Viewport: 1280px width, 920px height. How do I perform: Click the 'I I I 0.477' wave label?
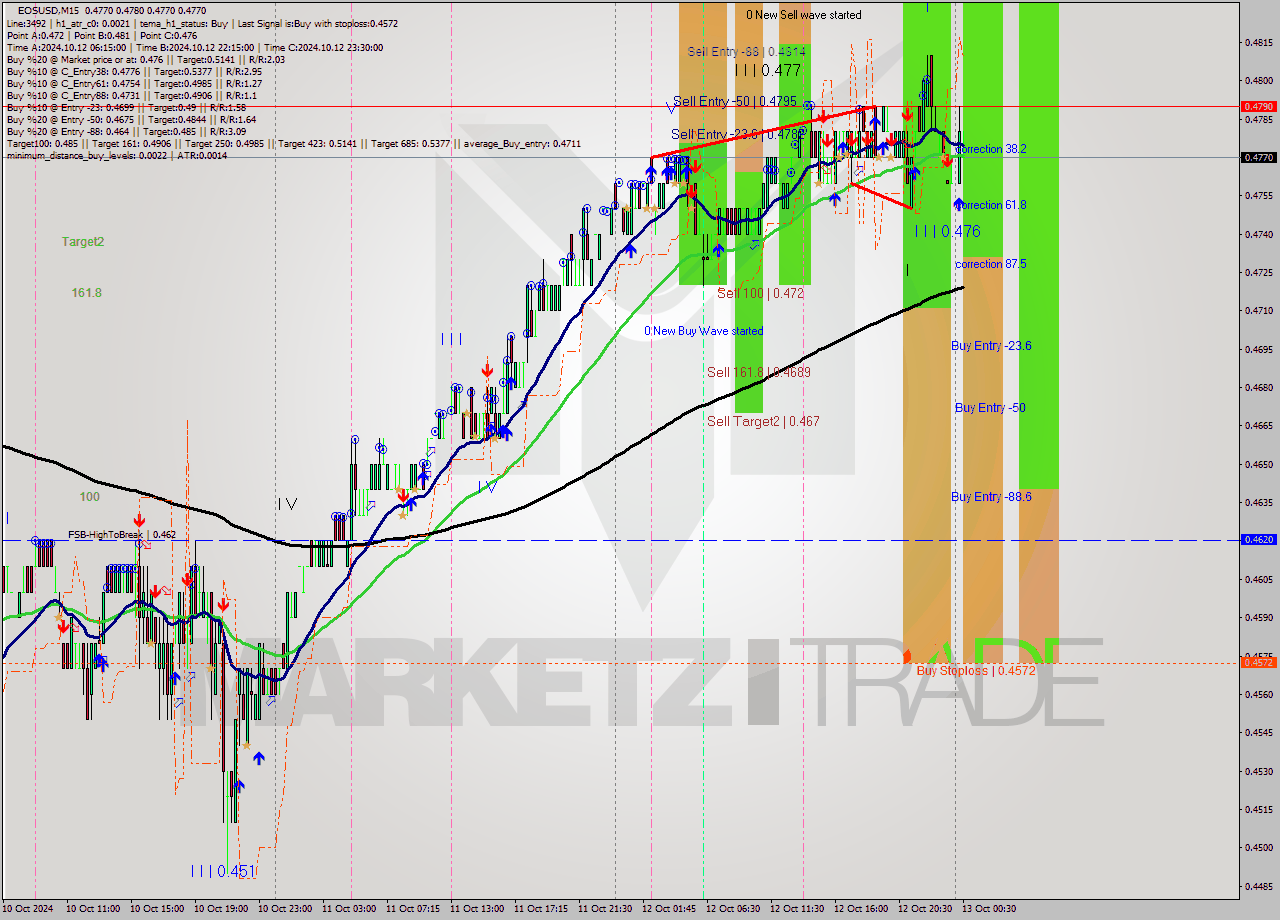[767, 70]
